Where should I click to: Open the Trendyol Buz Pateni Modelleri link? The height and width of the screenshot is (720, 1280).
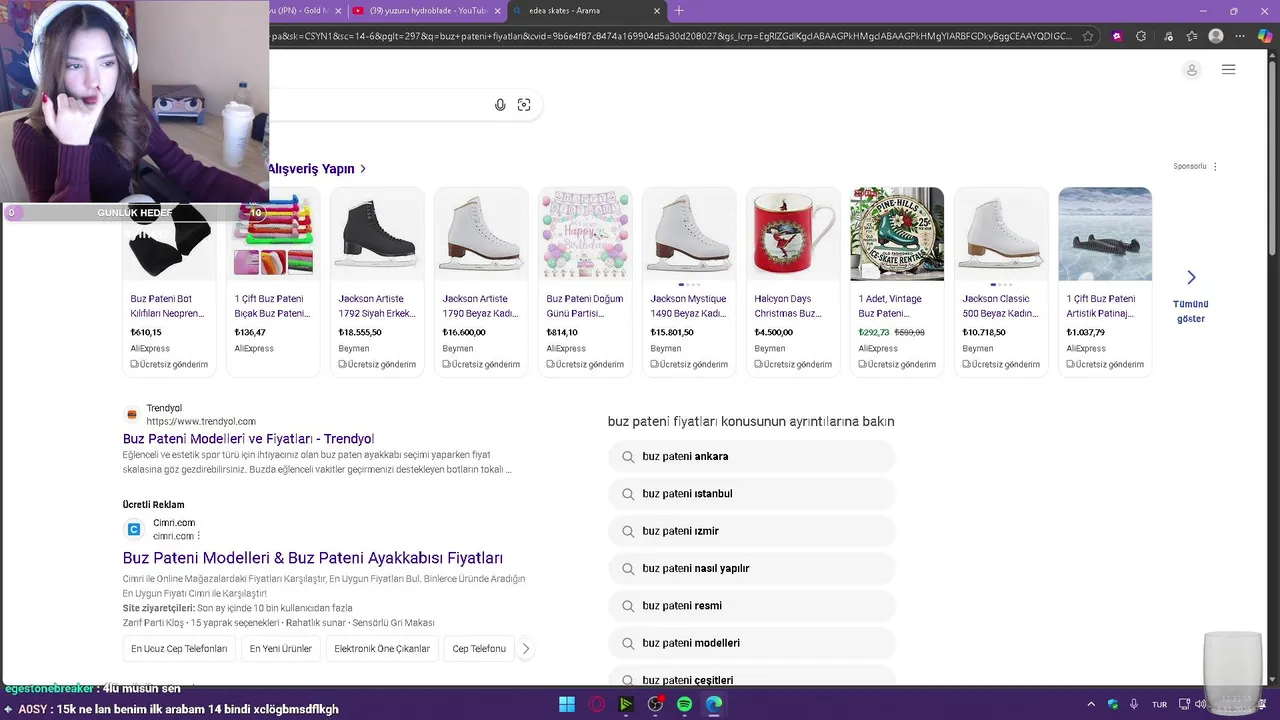click(x=248, y=439)
